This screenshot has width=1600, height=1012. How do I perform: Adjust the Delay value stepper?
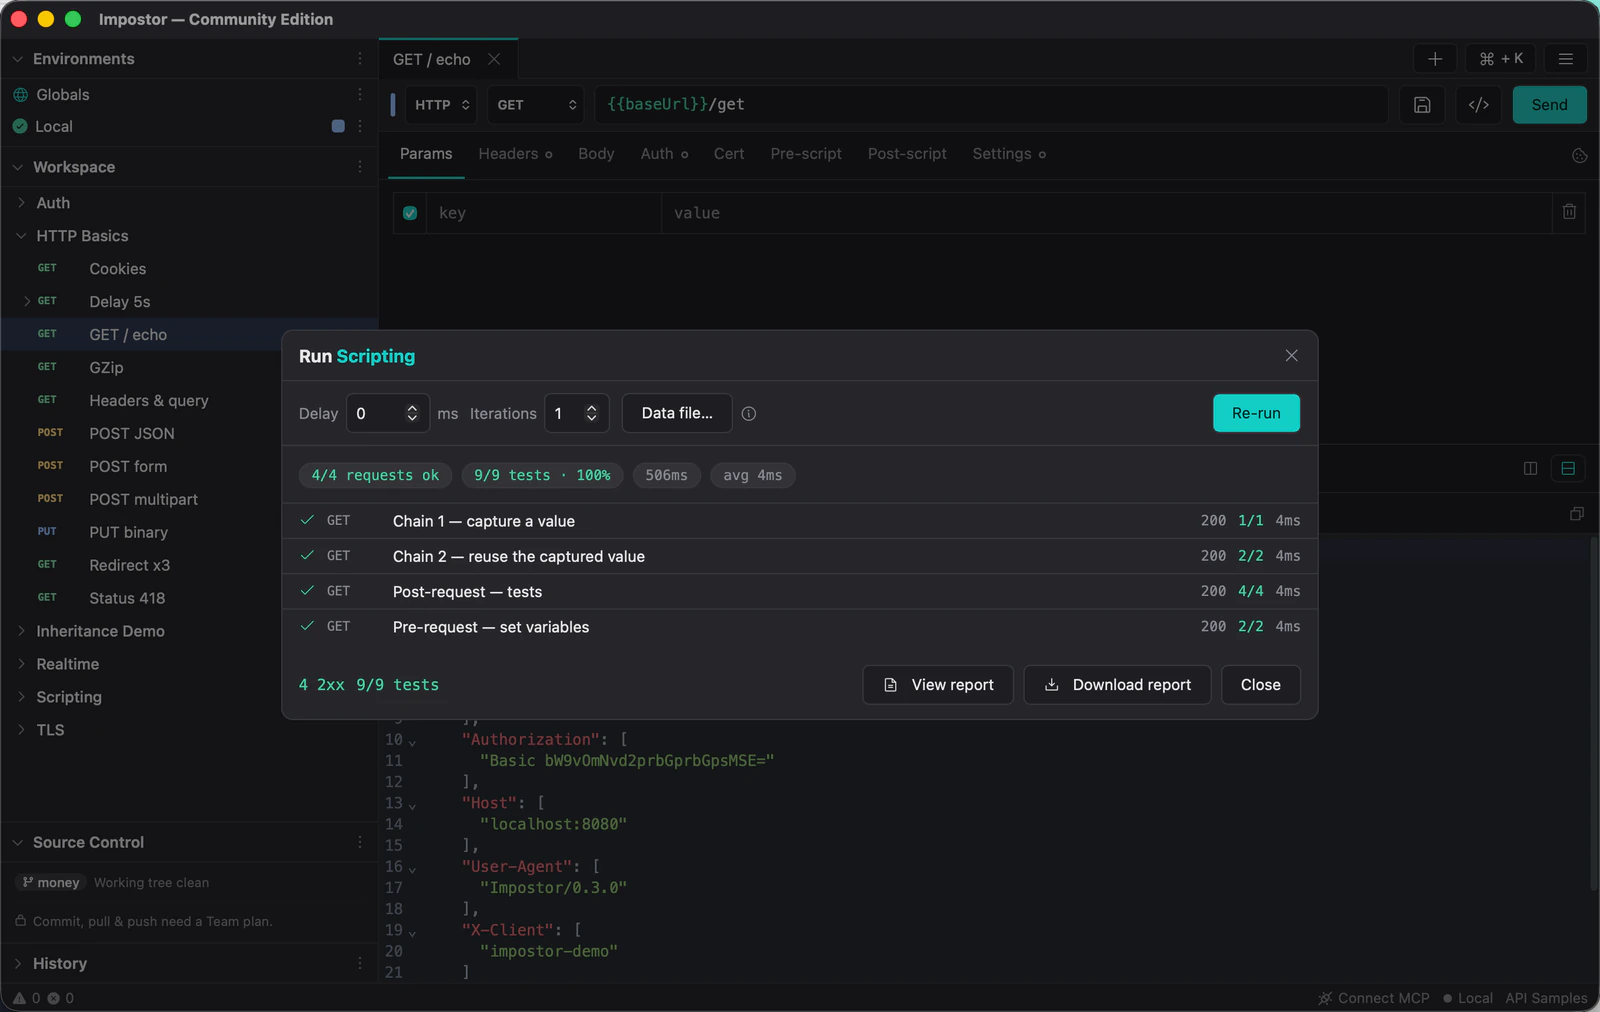point(412,413)
